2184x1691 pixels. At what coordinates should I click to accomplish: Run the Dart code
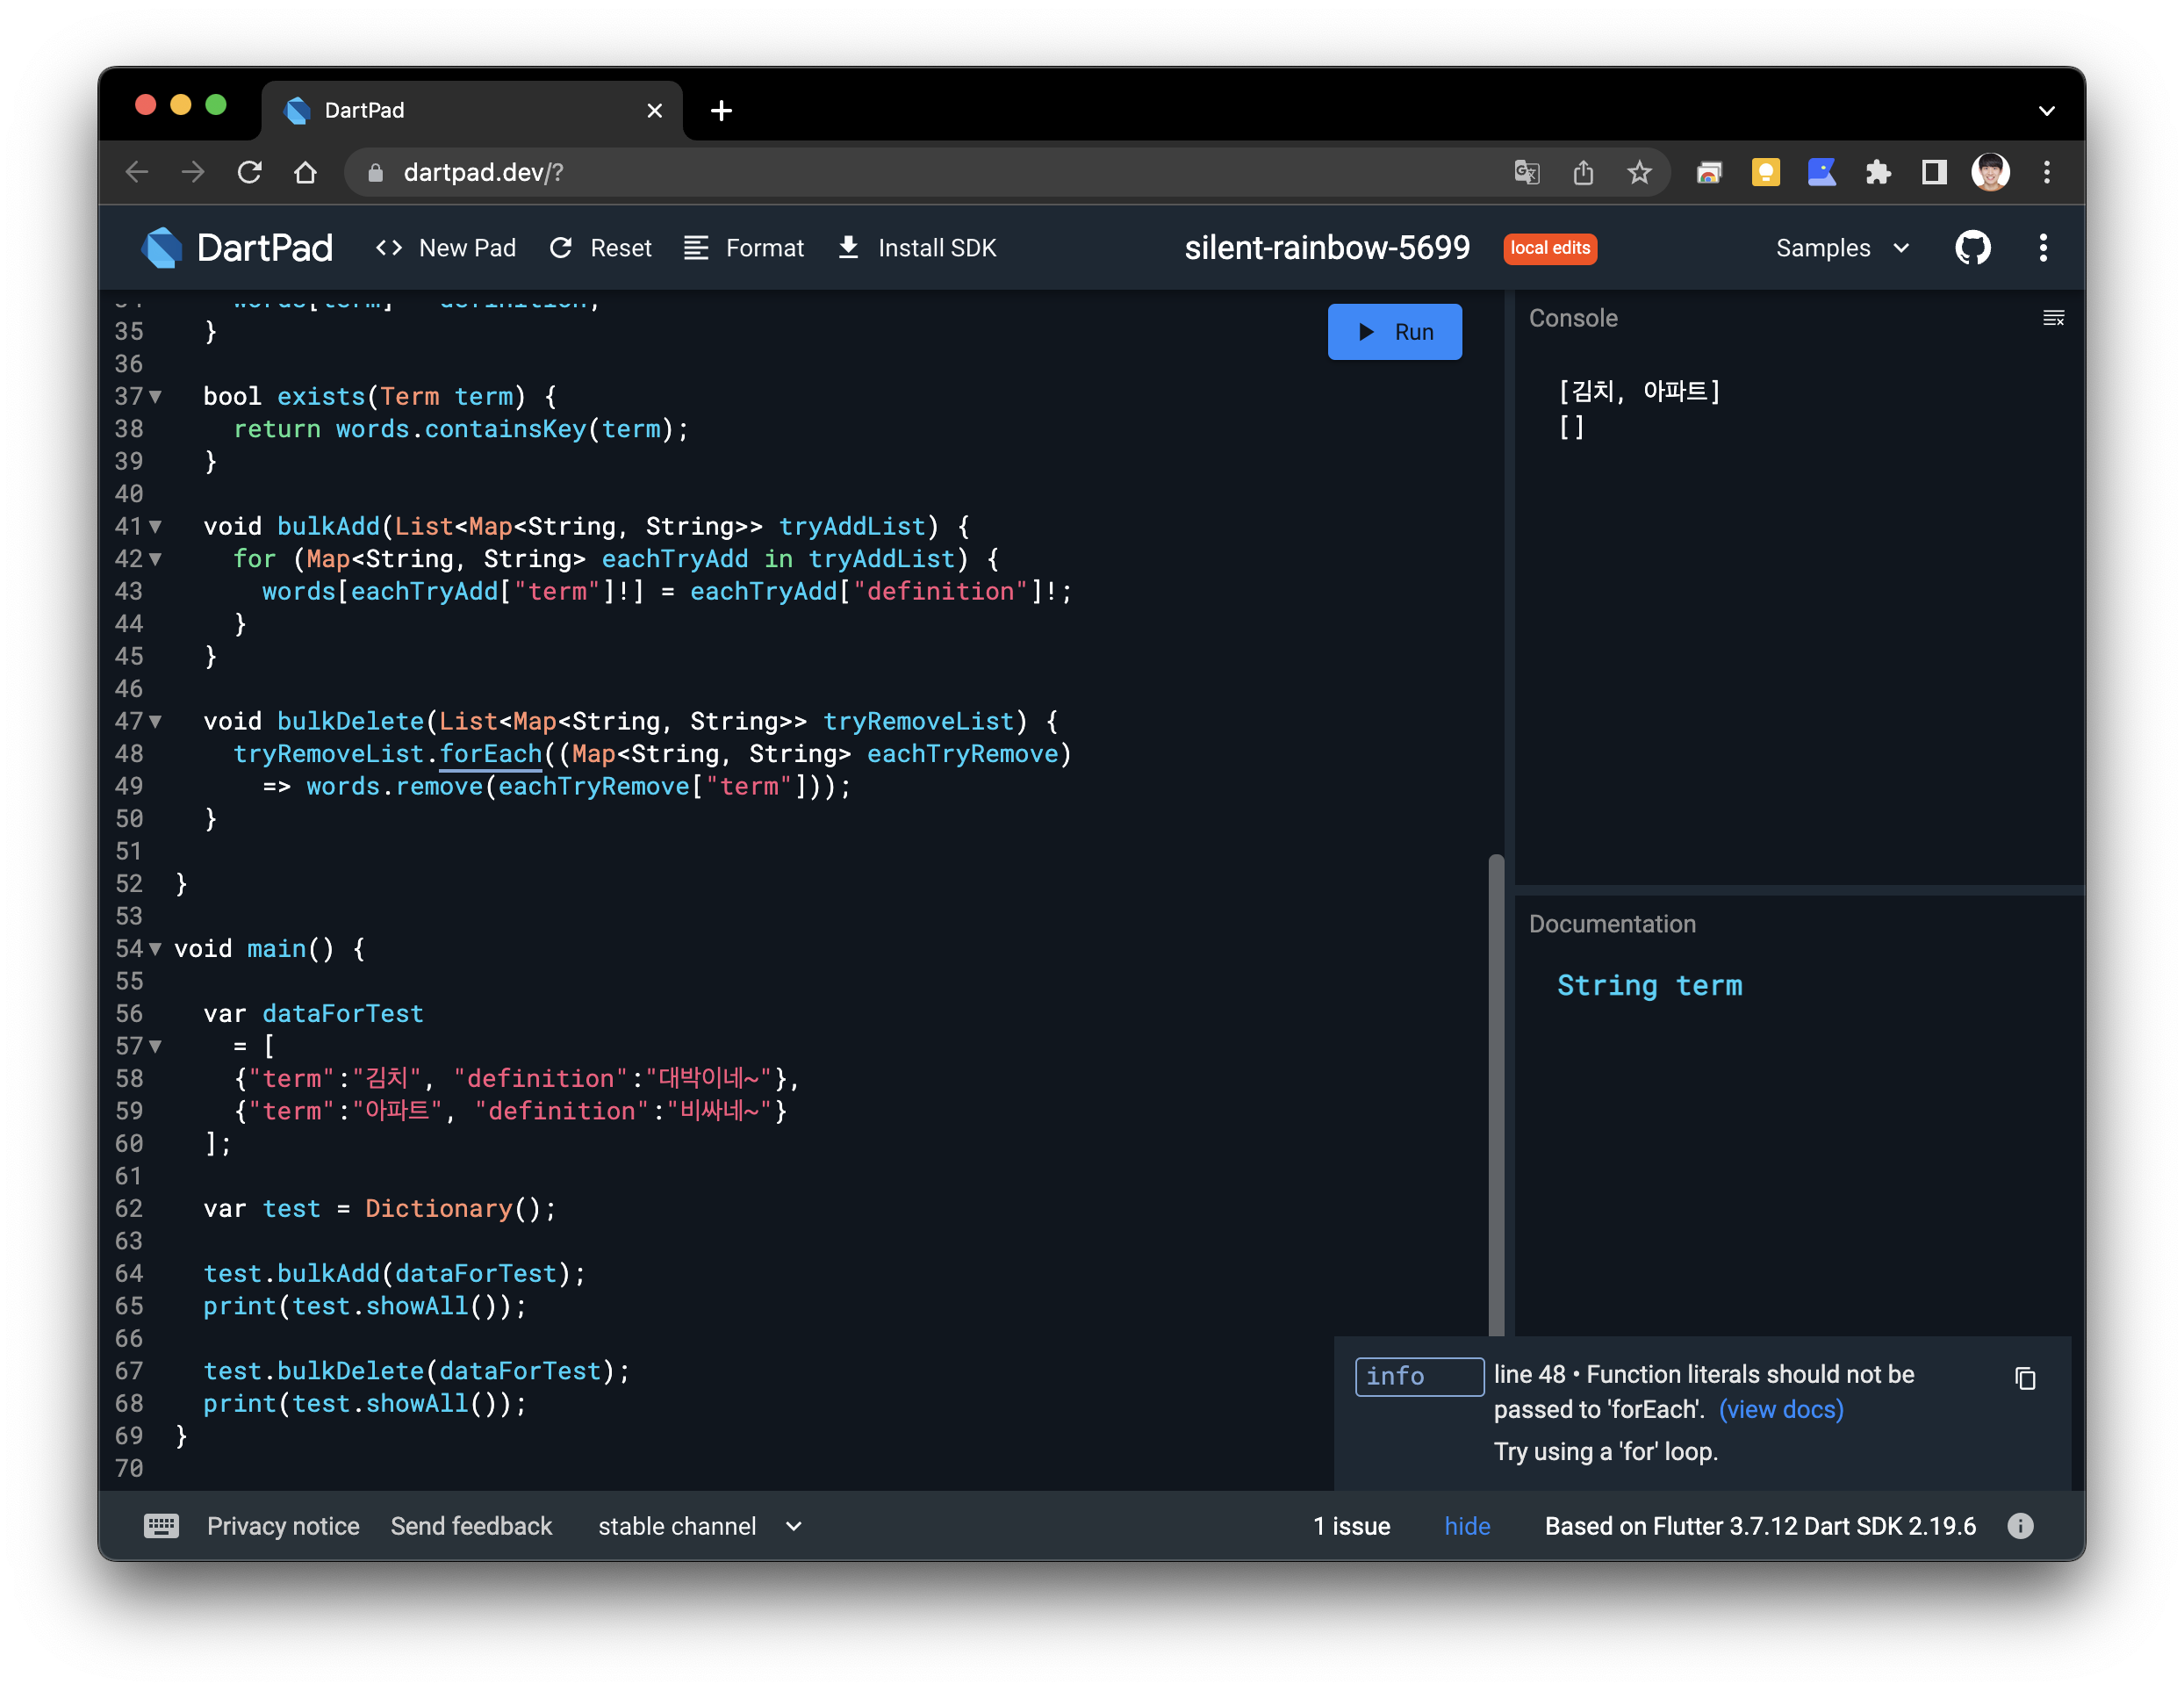(x=1394, y=332)
